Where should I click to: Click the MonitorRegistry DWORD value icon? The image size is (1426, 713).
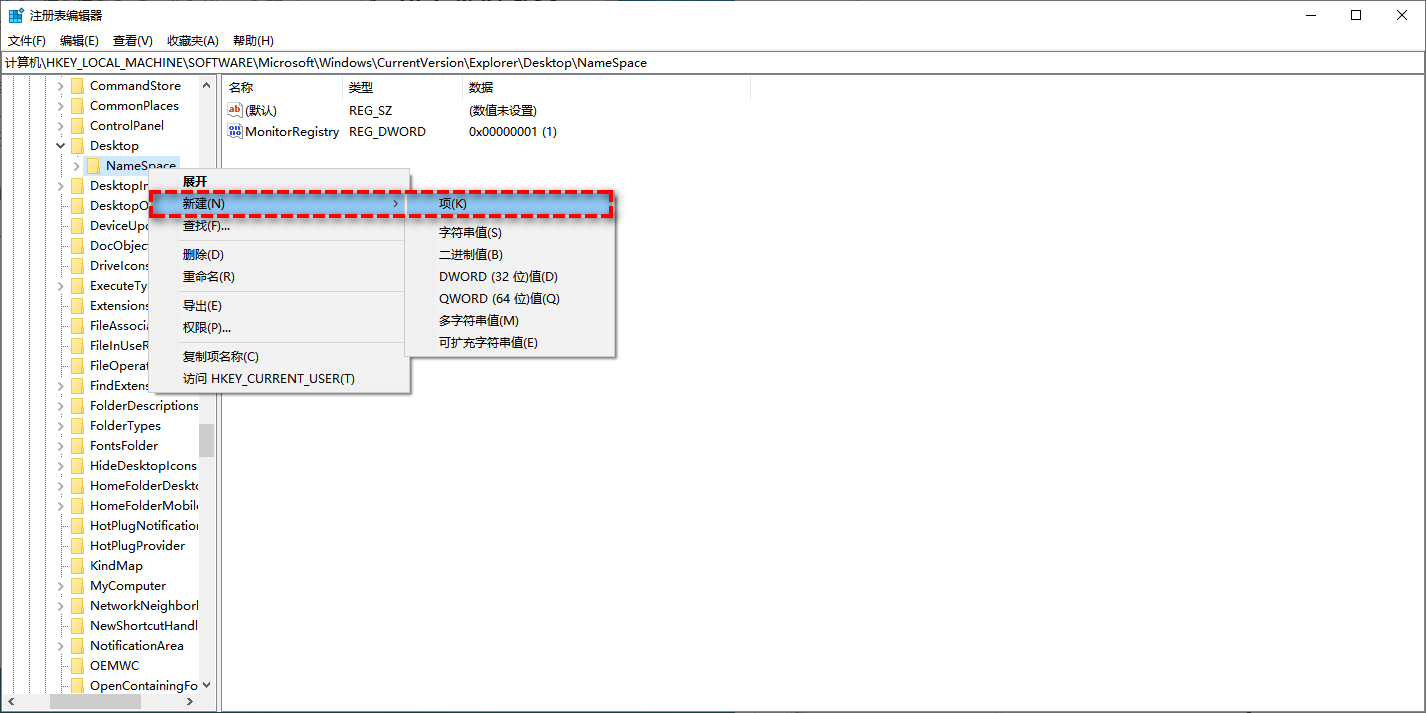[235, 131]
